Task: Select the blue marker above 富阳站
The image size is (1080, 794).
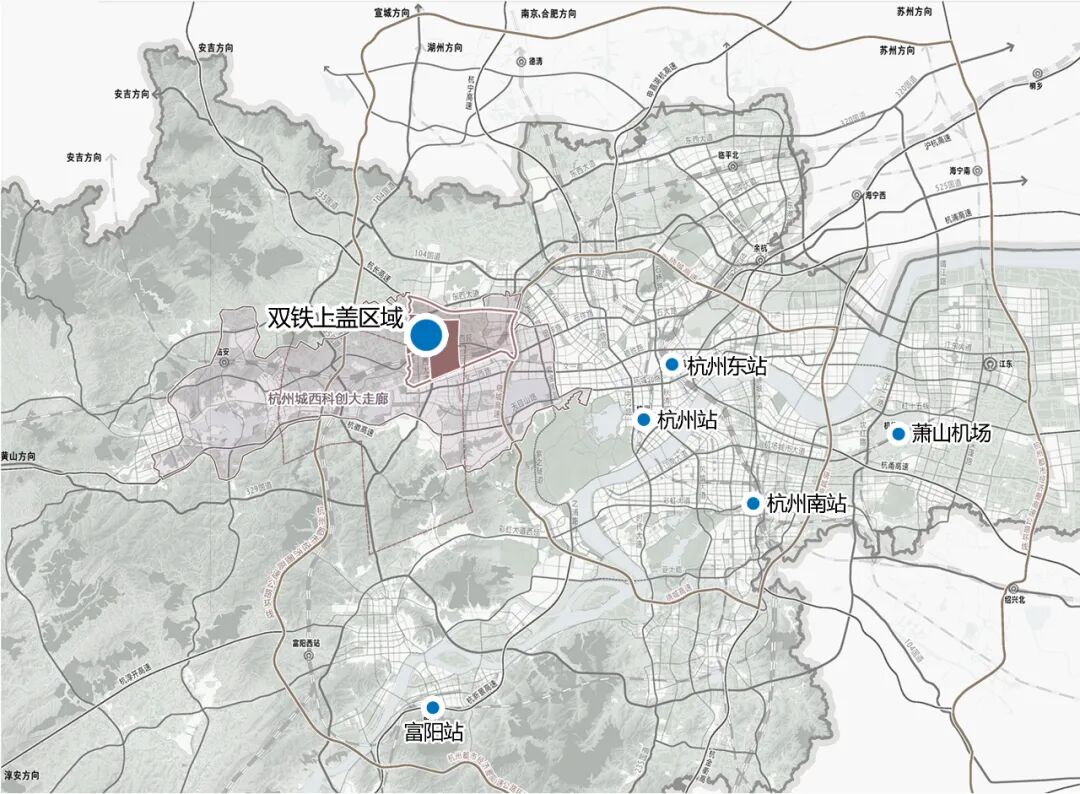Action: (x=433, y=707)
